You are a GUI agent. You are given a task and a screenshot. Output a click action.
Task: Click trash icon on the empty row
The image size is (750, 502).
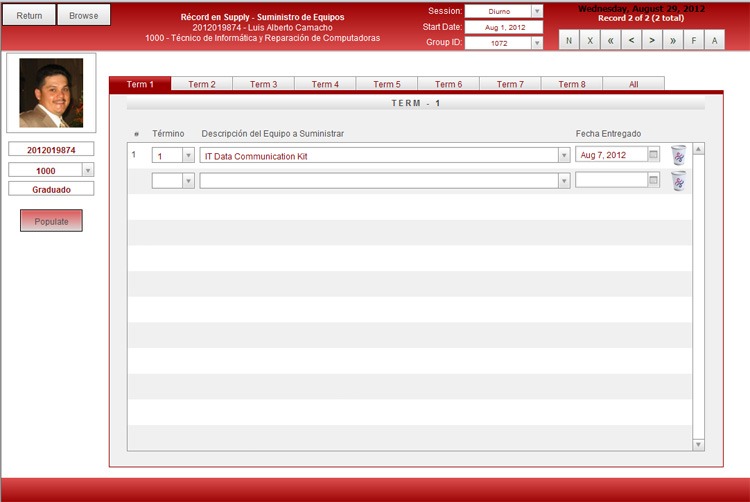[678, 181]
